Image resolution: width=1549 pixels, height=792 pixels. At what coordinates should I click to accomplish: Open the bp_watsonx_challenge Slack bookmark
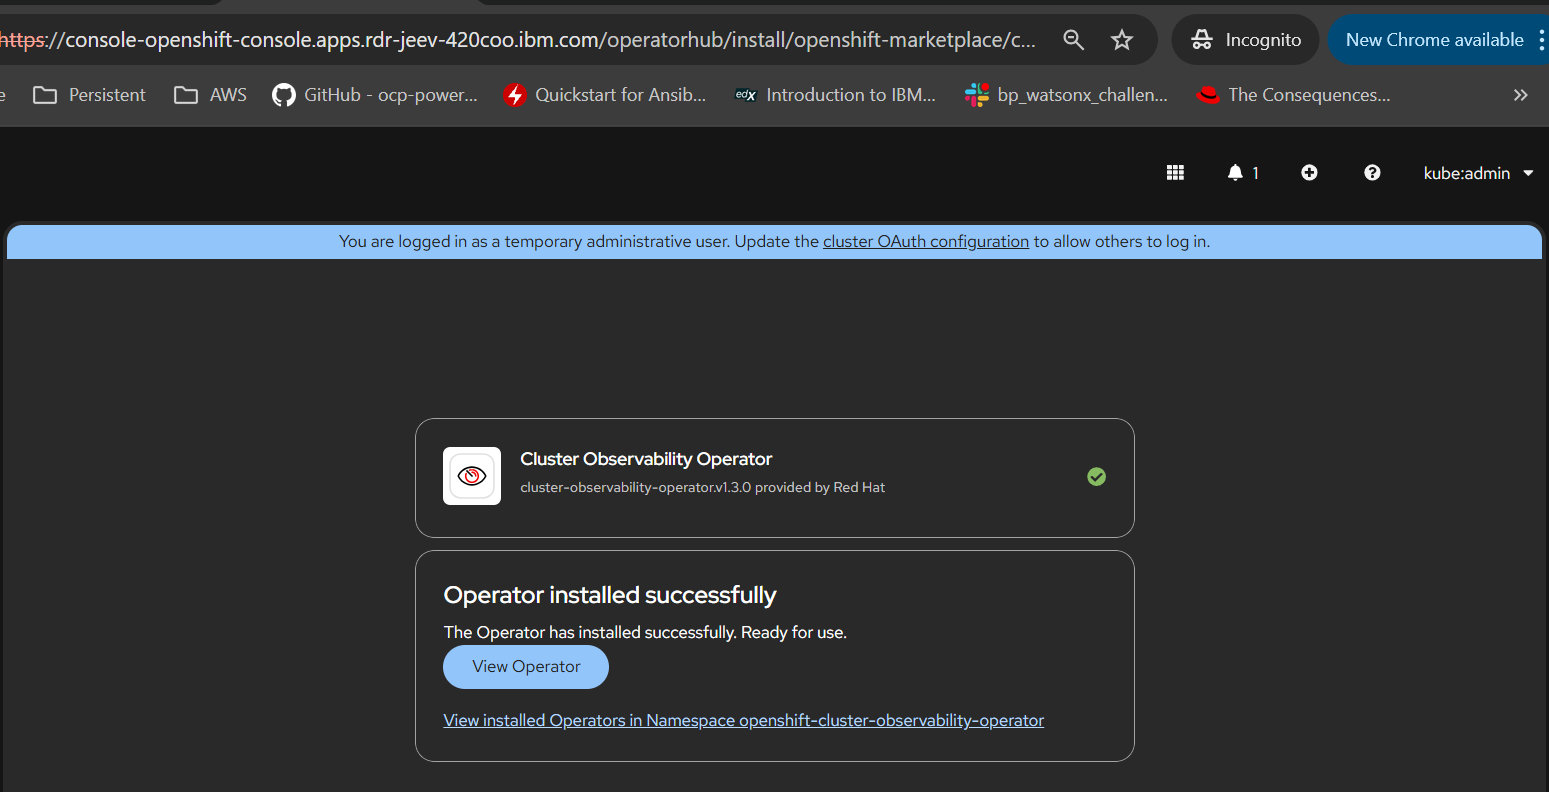tap(1066, 95)
